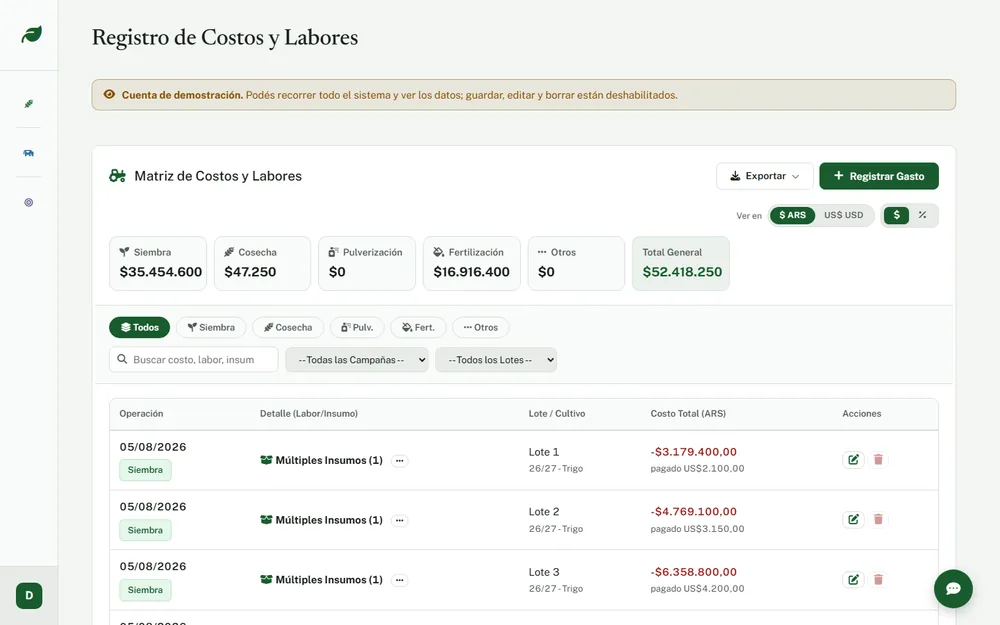
Task: Click the magnifier icon in search box
Action: pyautogui.click(x=122, y=359)
